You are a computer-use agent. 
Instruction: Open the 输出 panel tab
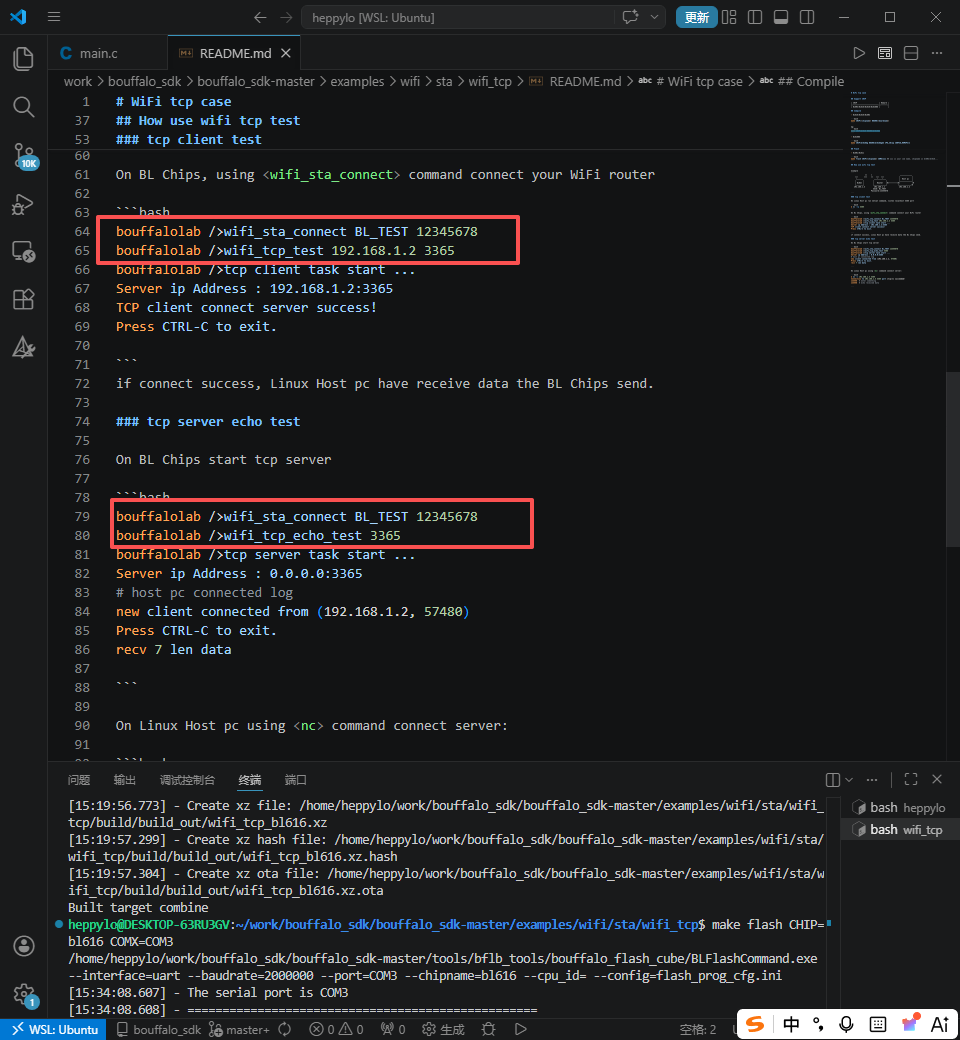(x=124, y=779)
